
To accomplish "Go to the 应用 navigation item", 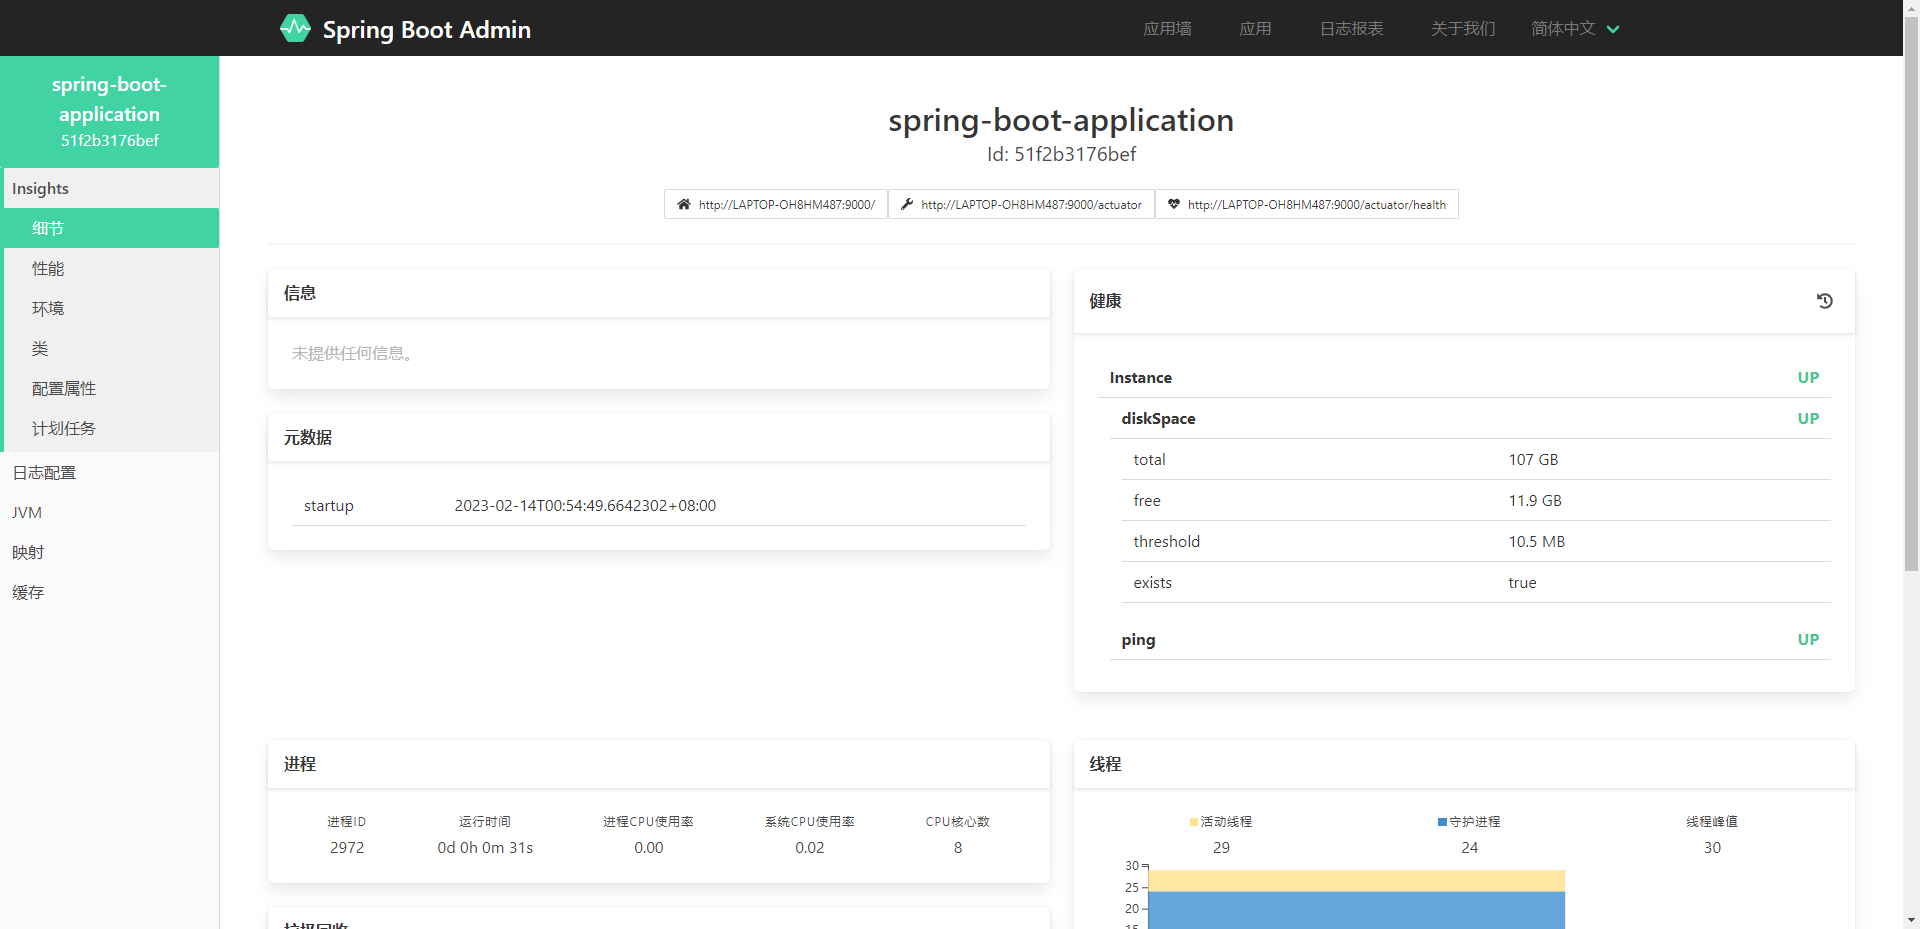I will tap(1255, 28).
